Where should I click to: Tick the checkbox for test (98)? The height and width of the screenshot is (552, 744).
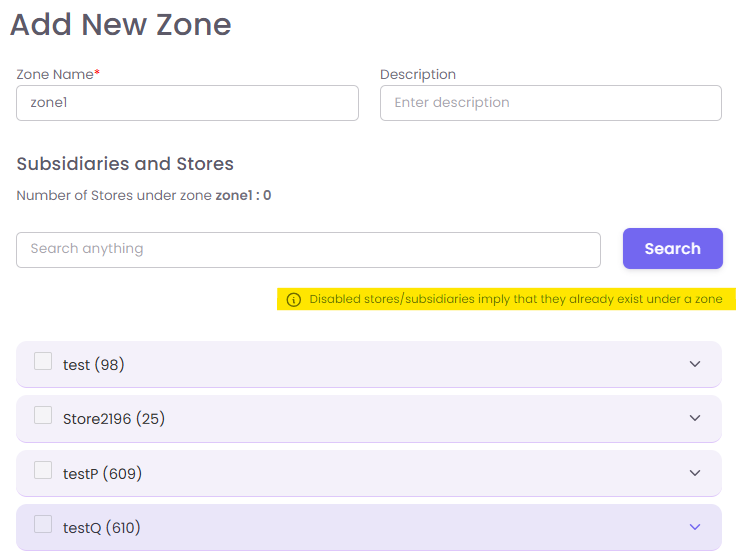pos(43,362)
